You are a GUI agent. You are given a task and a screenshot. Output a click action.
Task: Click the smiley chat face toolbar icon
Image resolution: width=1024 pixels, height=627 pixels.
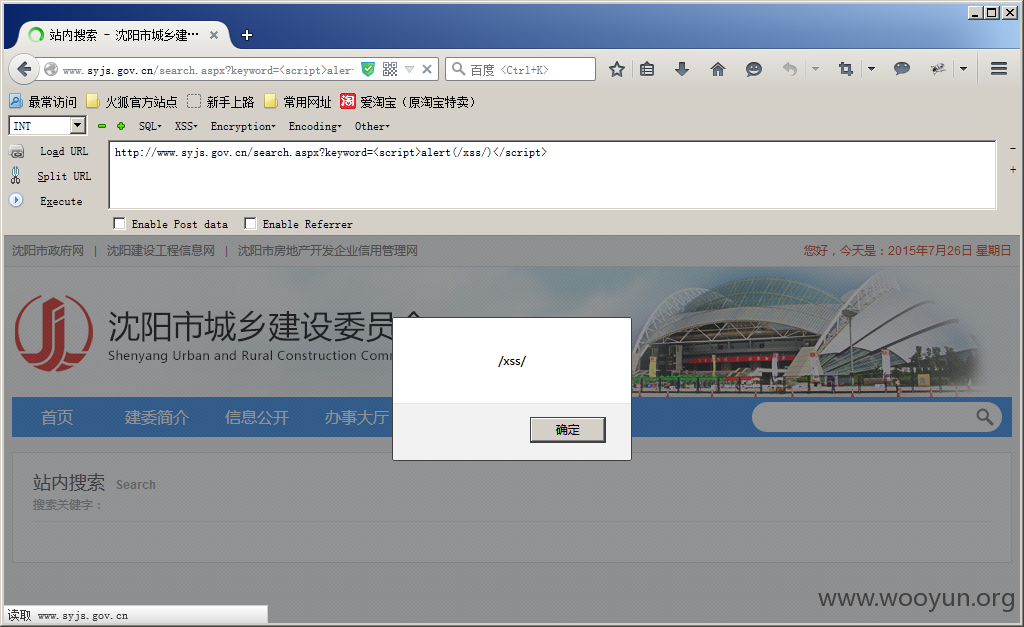[x=754, y=69]
